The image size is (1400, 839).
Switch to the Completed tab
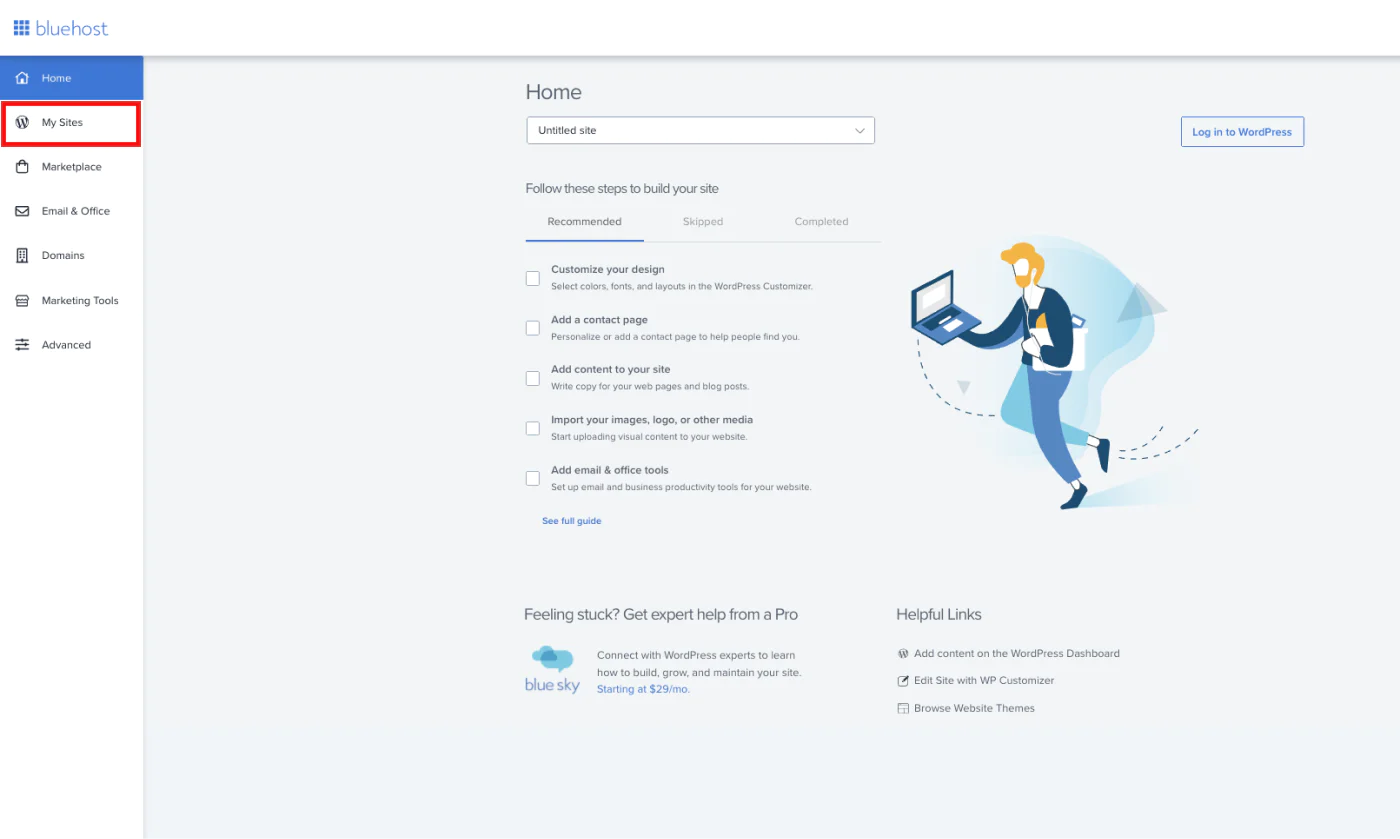(821, 222)
